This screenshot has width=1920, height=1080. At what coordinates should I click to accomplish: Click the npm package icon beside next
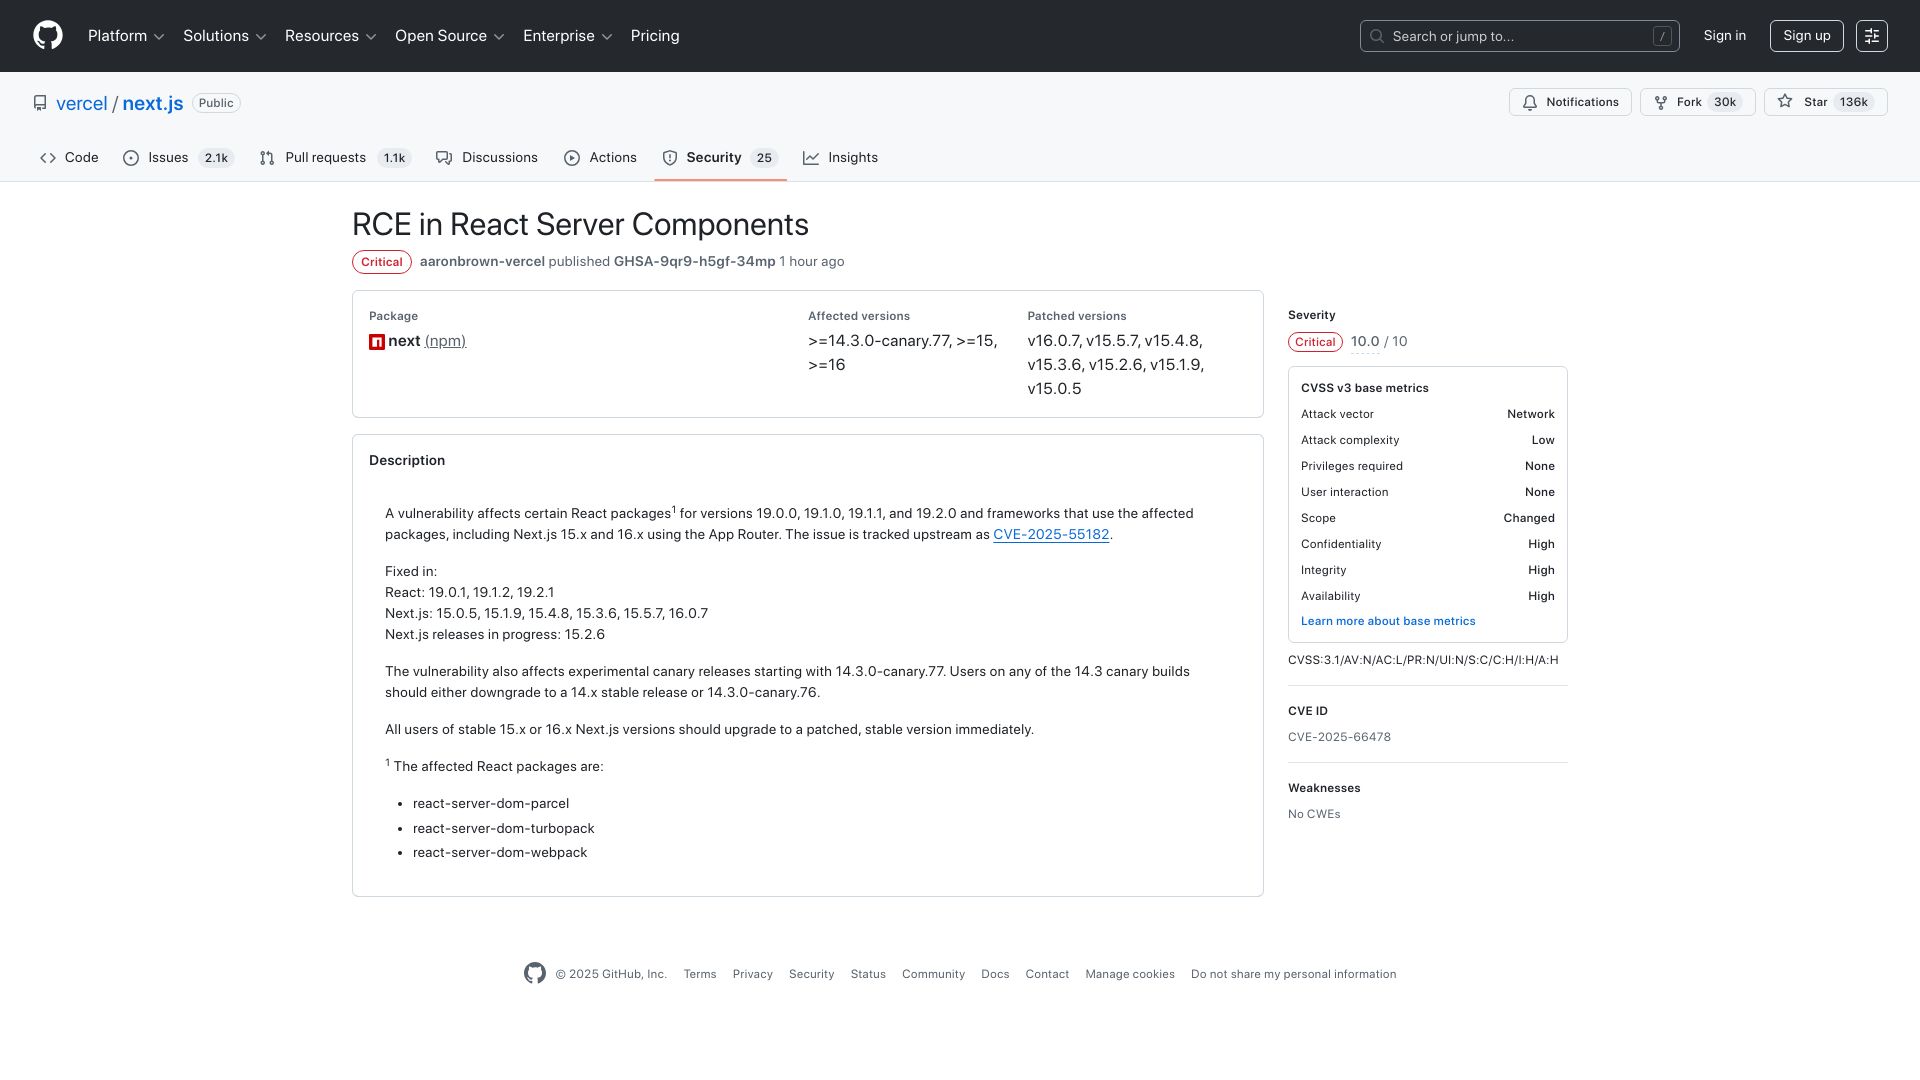click(377, 342)
